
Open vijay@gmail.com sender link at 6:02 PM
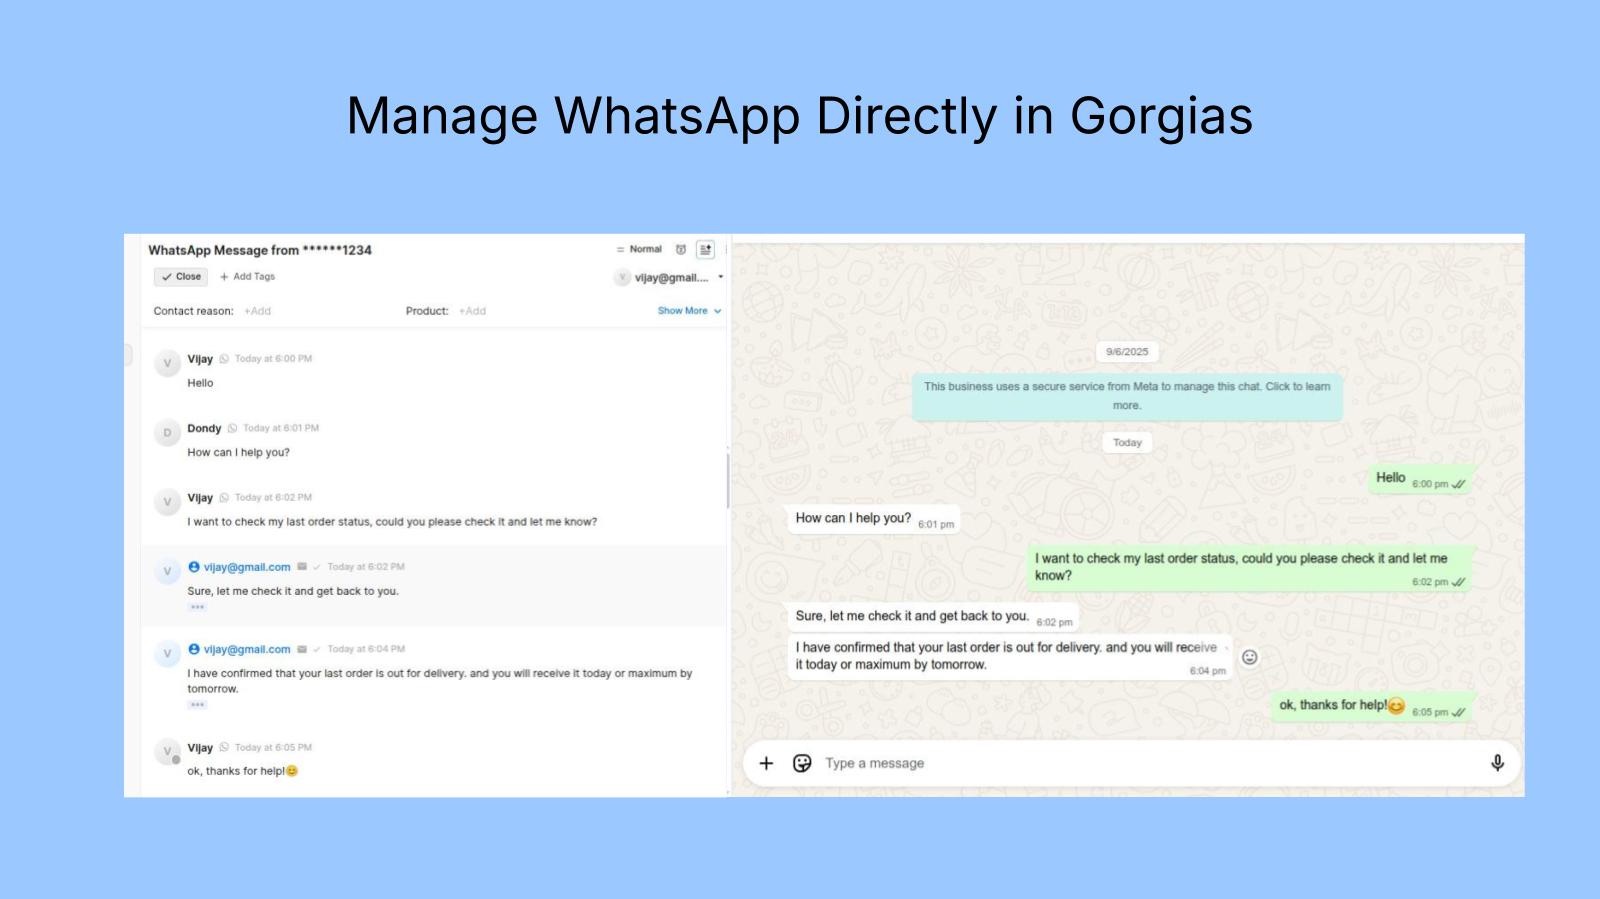tap(247, 567)
